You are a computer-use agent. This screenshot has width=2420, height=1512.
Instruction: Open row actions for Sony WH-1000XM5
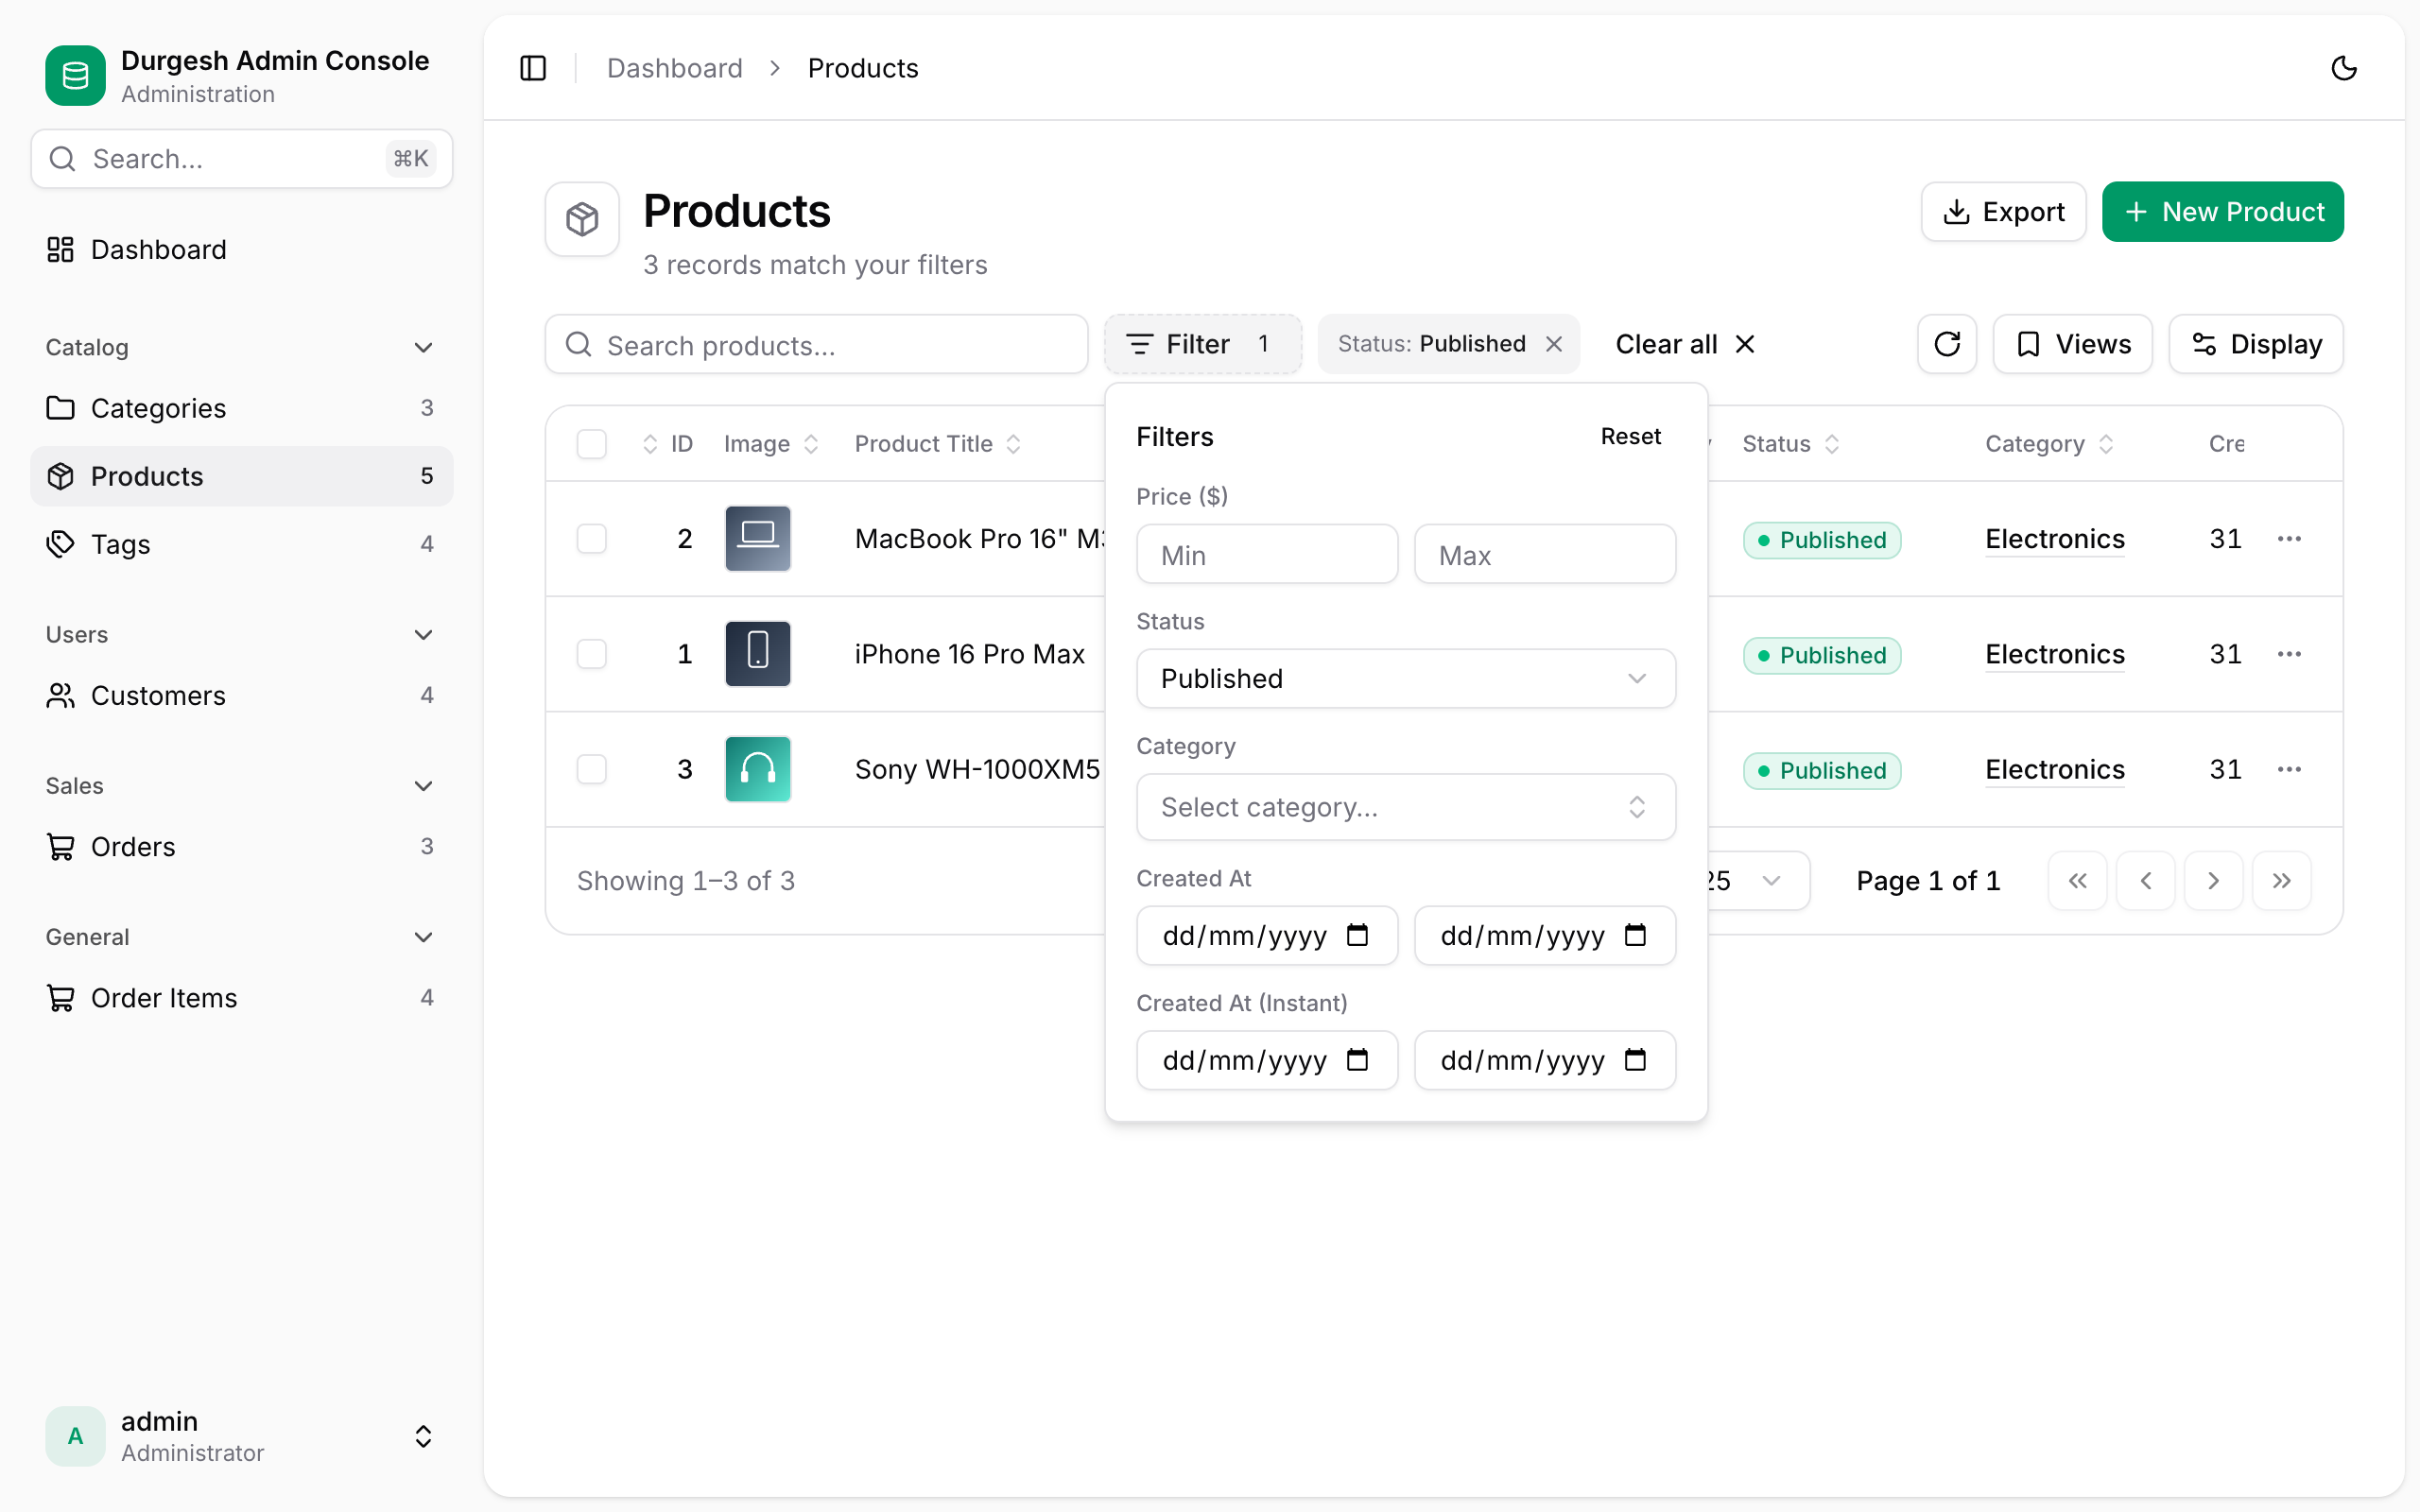[2289, 769]
